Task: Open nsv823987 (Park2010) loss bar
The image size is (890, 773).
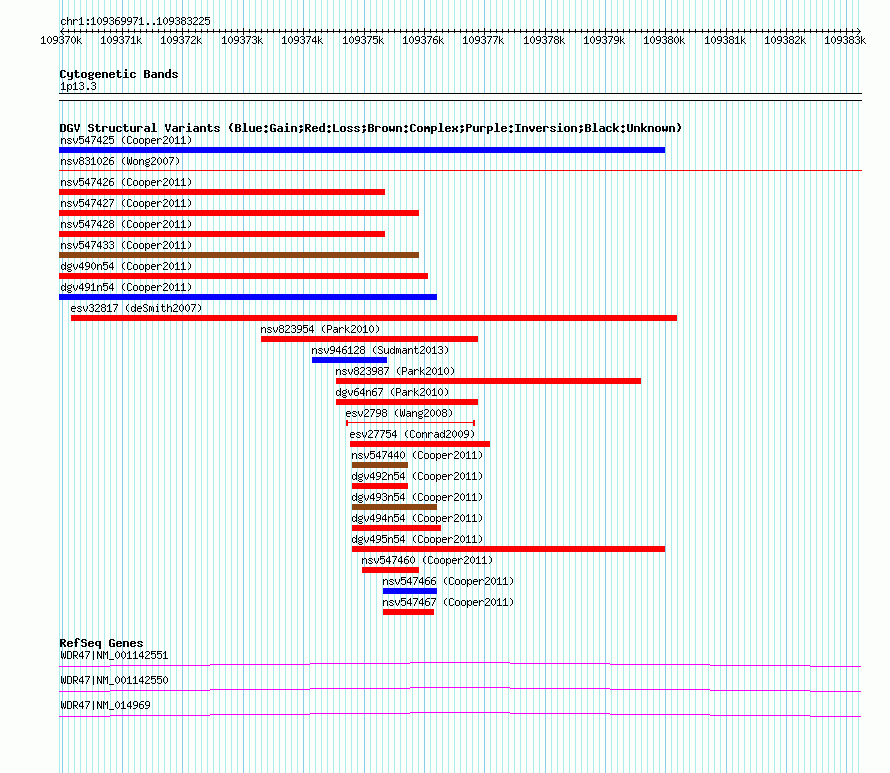Action: pyautogui.click(x=489, y=381)
